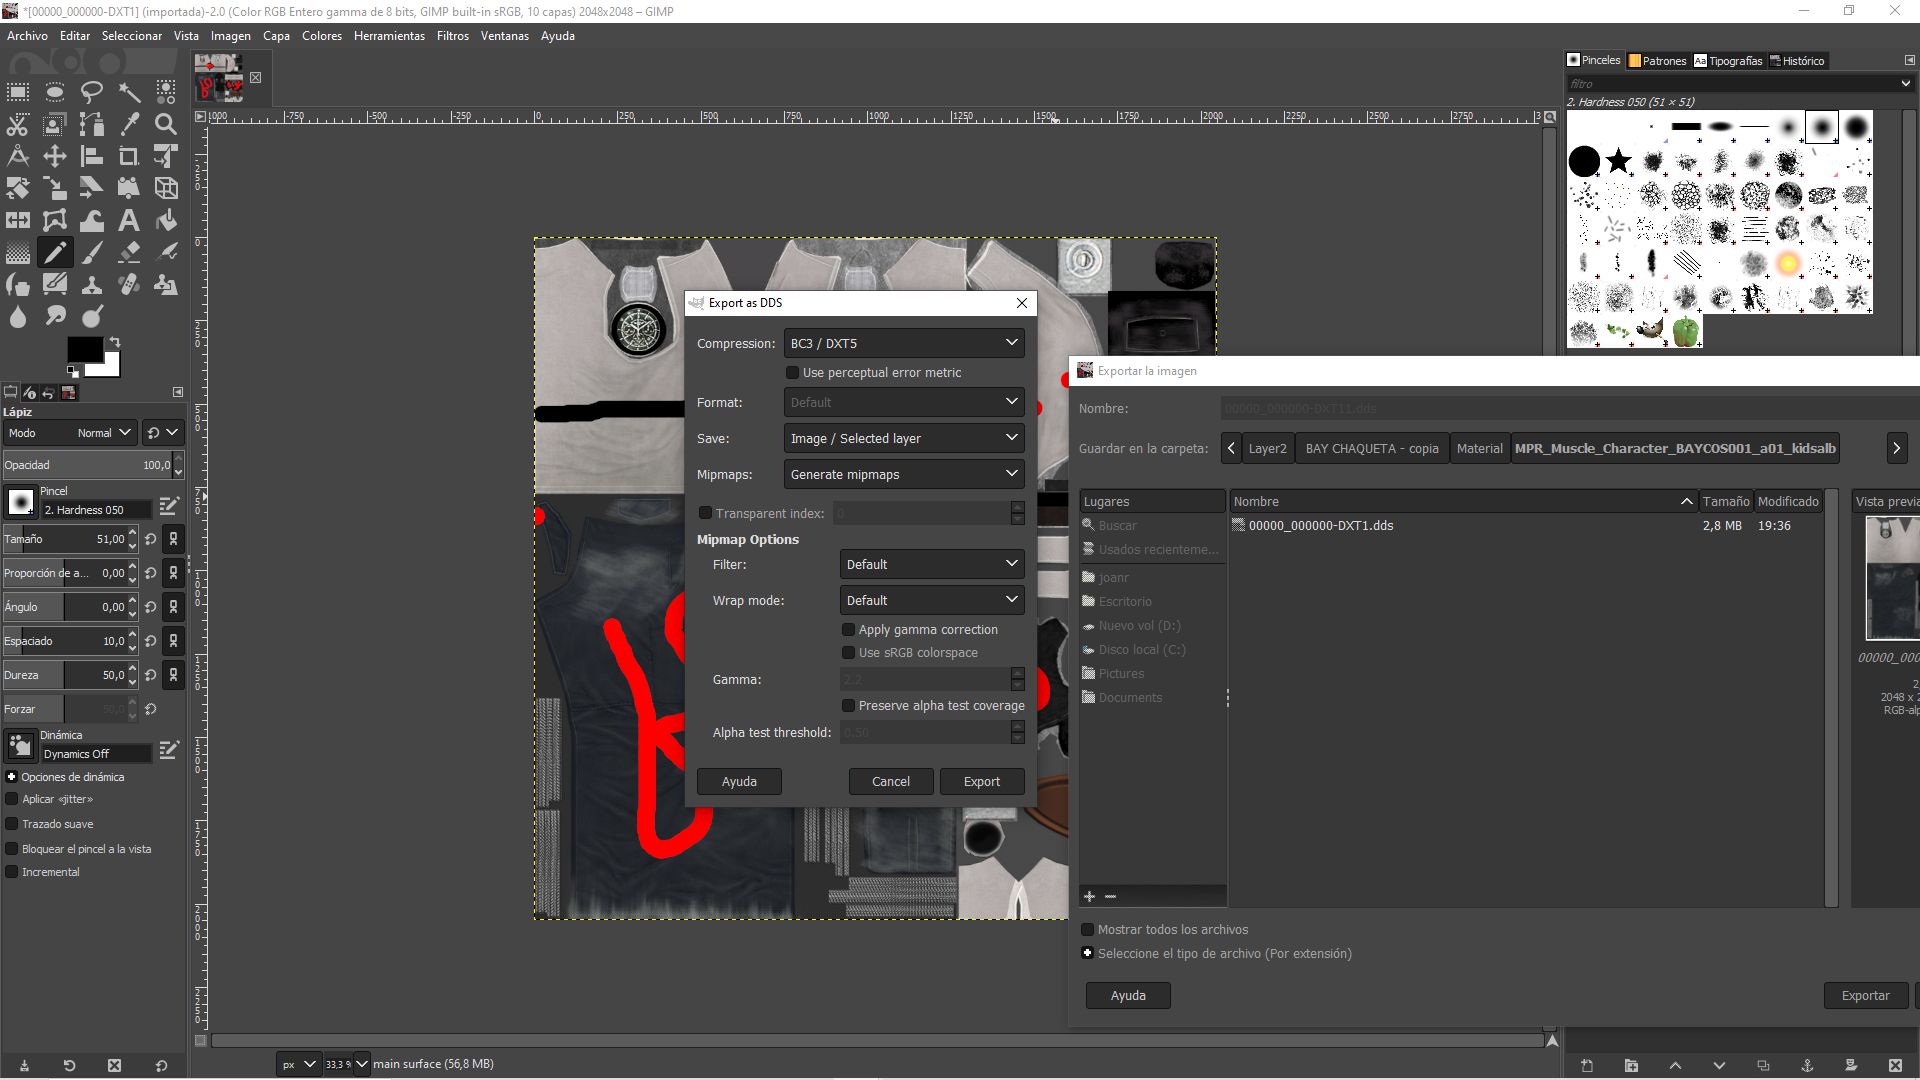Viewport: 1920px width, 1080px height.
Task: Choose the Heal bandage tool
Action: [129, 285]
